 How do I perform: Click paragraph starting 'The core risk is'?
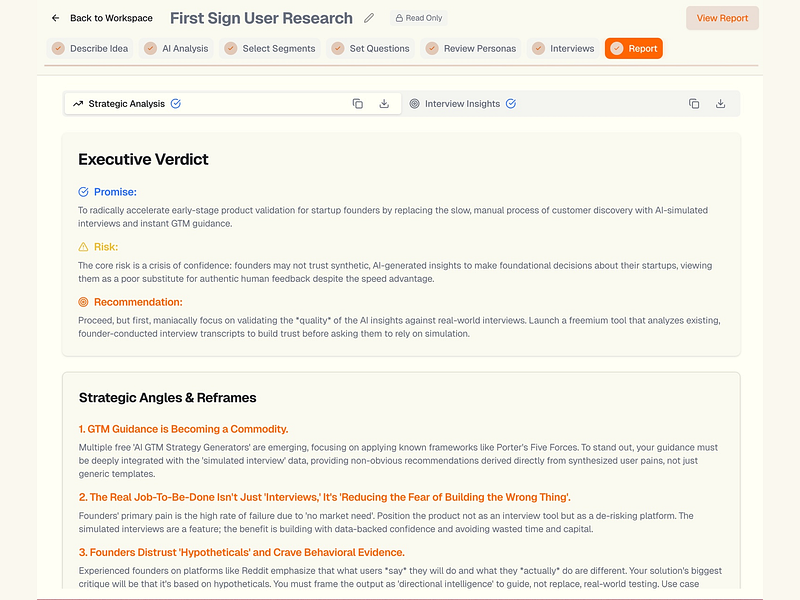pyautogui.click(x=395, y=272)
